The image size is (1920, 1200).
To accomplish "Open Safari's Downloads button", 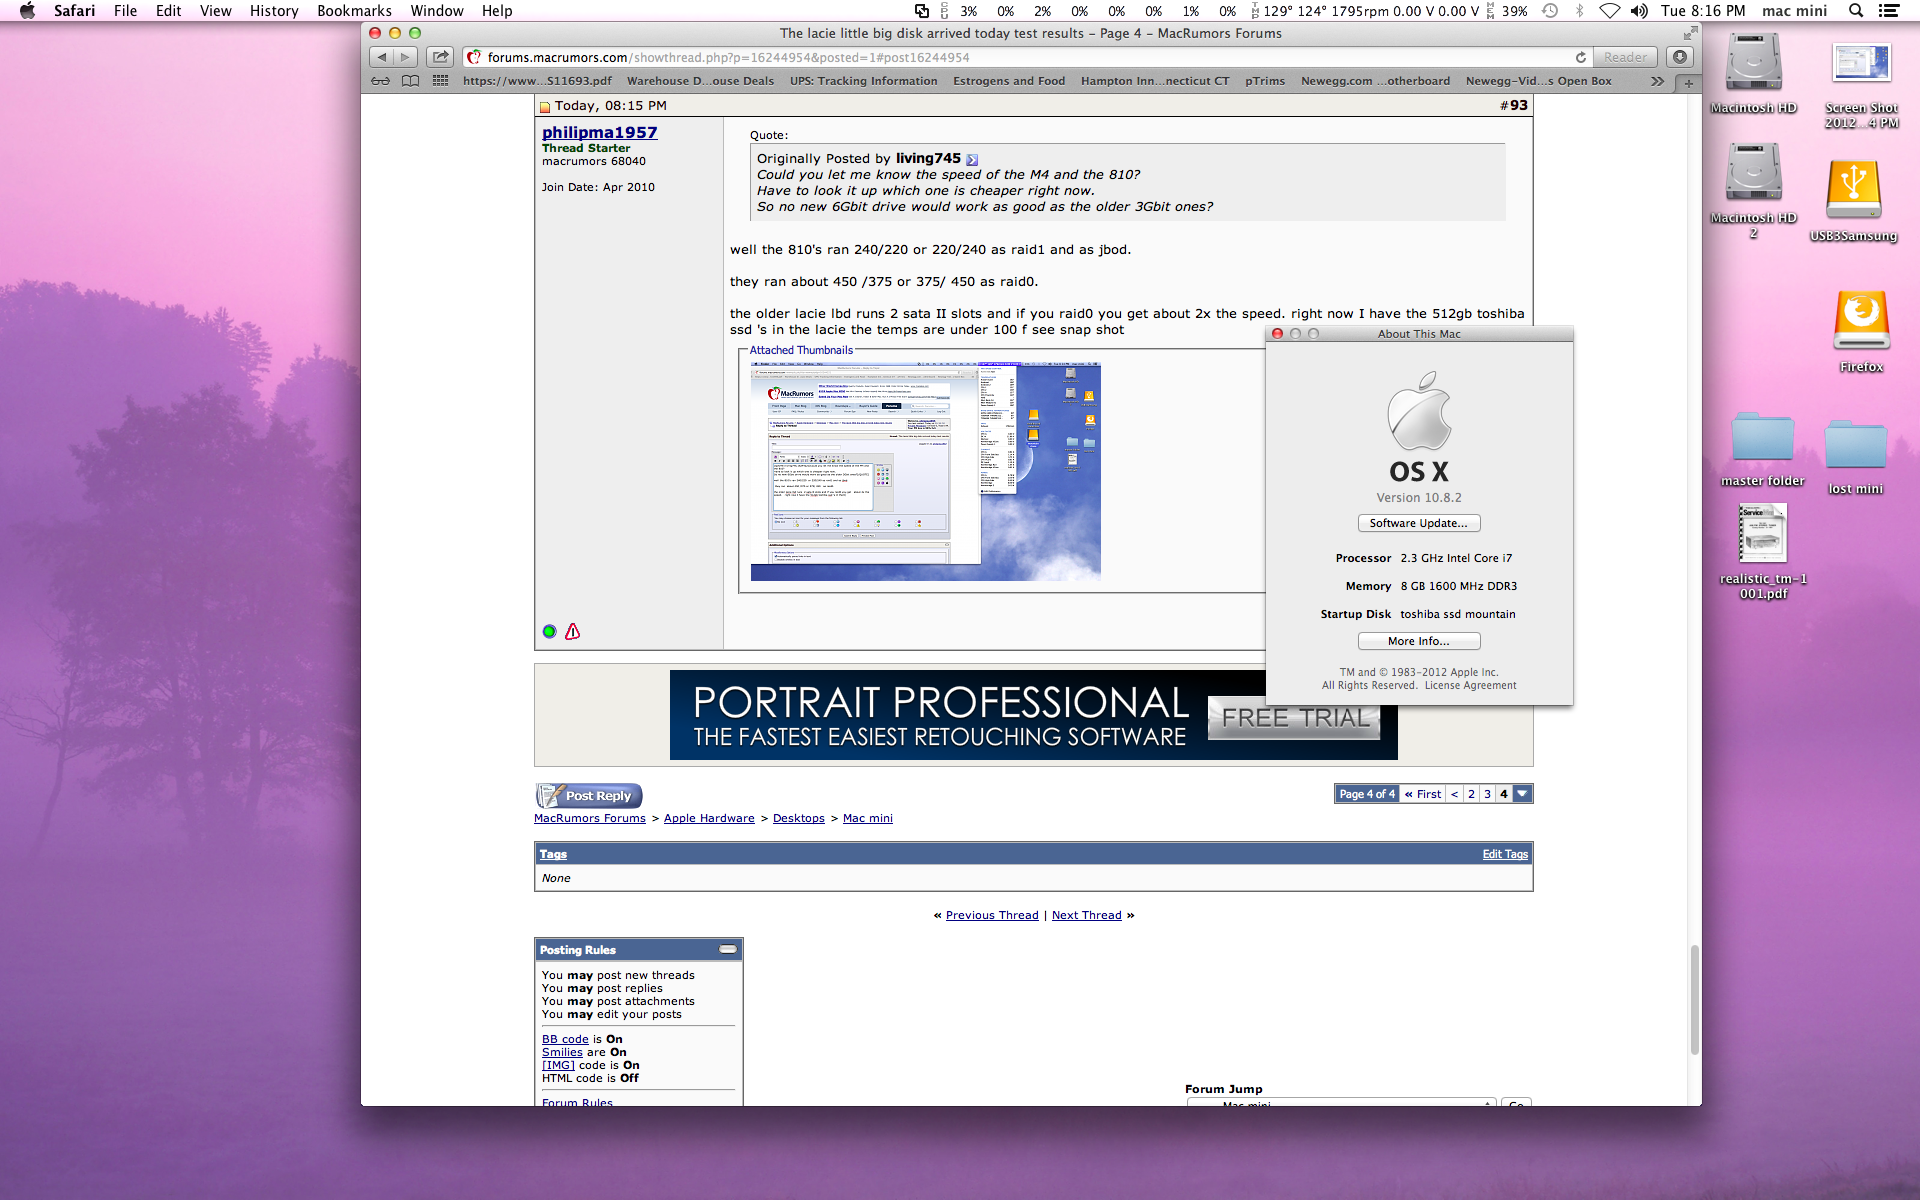I will click(x=1680, y=57).
